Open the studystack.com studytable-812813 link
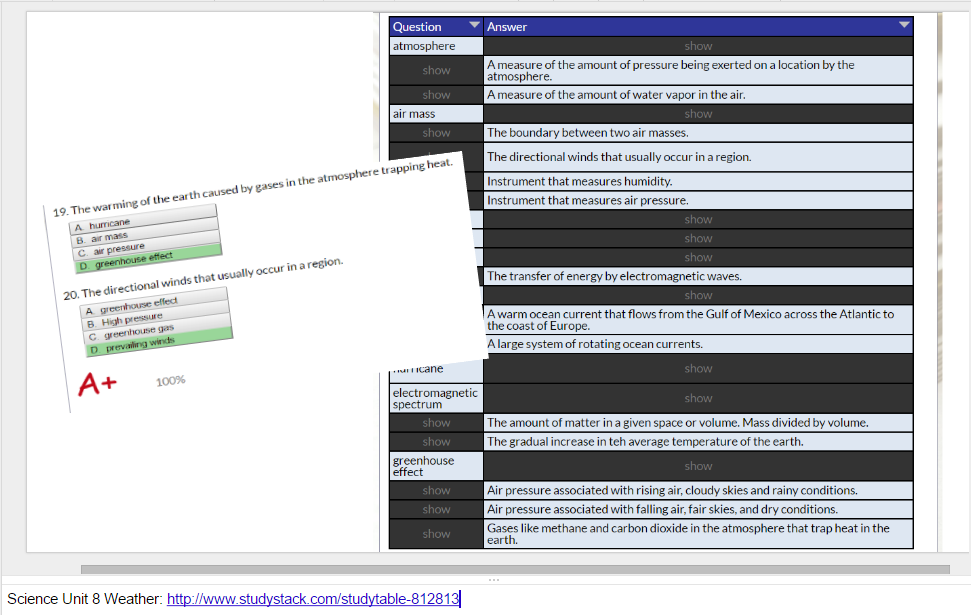The image size is (971, 615). [313, 599]
